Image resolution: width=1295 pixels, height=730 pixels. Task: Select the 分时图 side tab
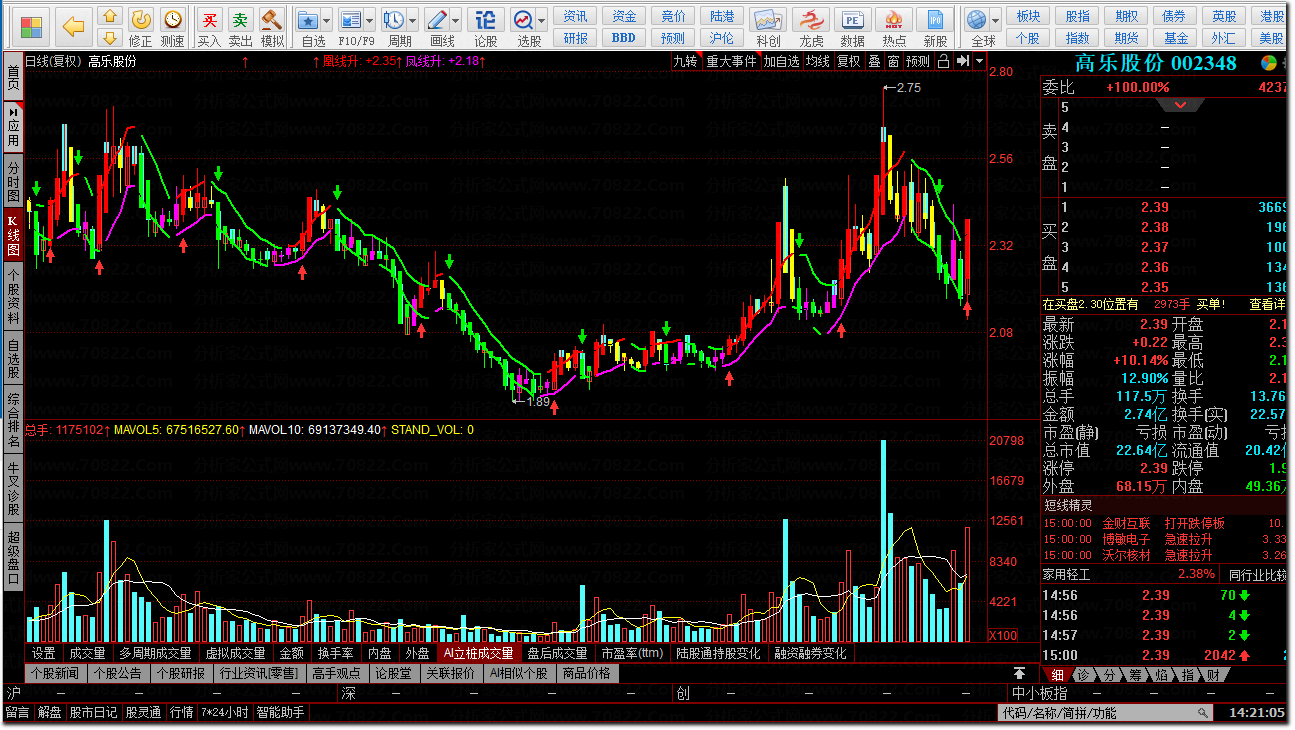click(13, 179)
